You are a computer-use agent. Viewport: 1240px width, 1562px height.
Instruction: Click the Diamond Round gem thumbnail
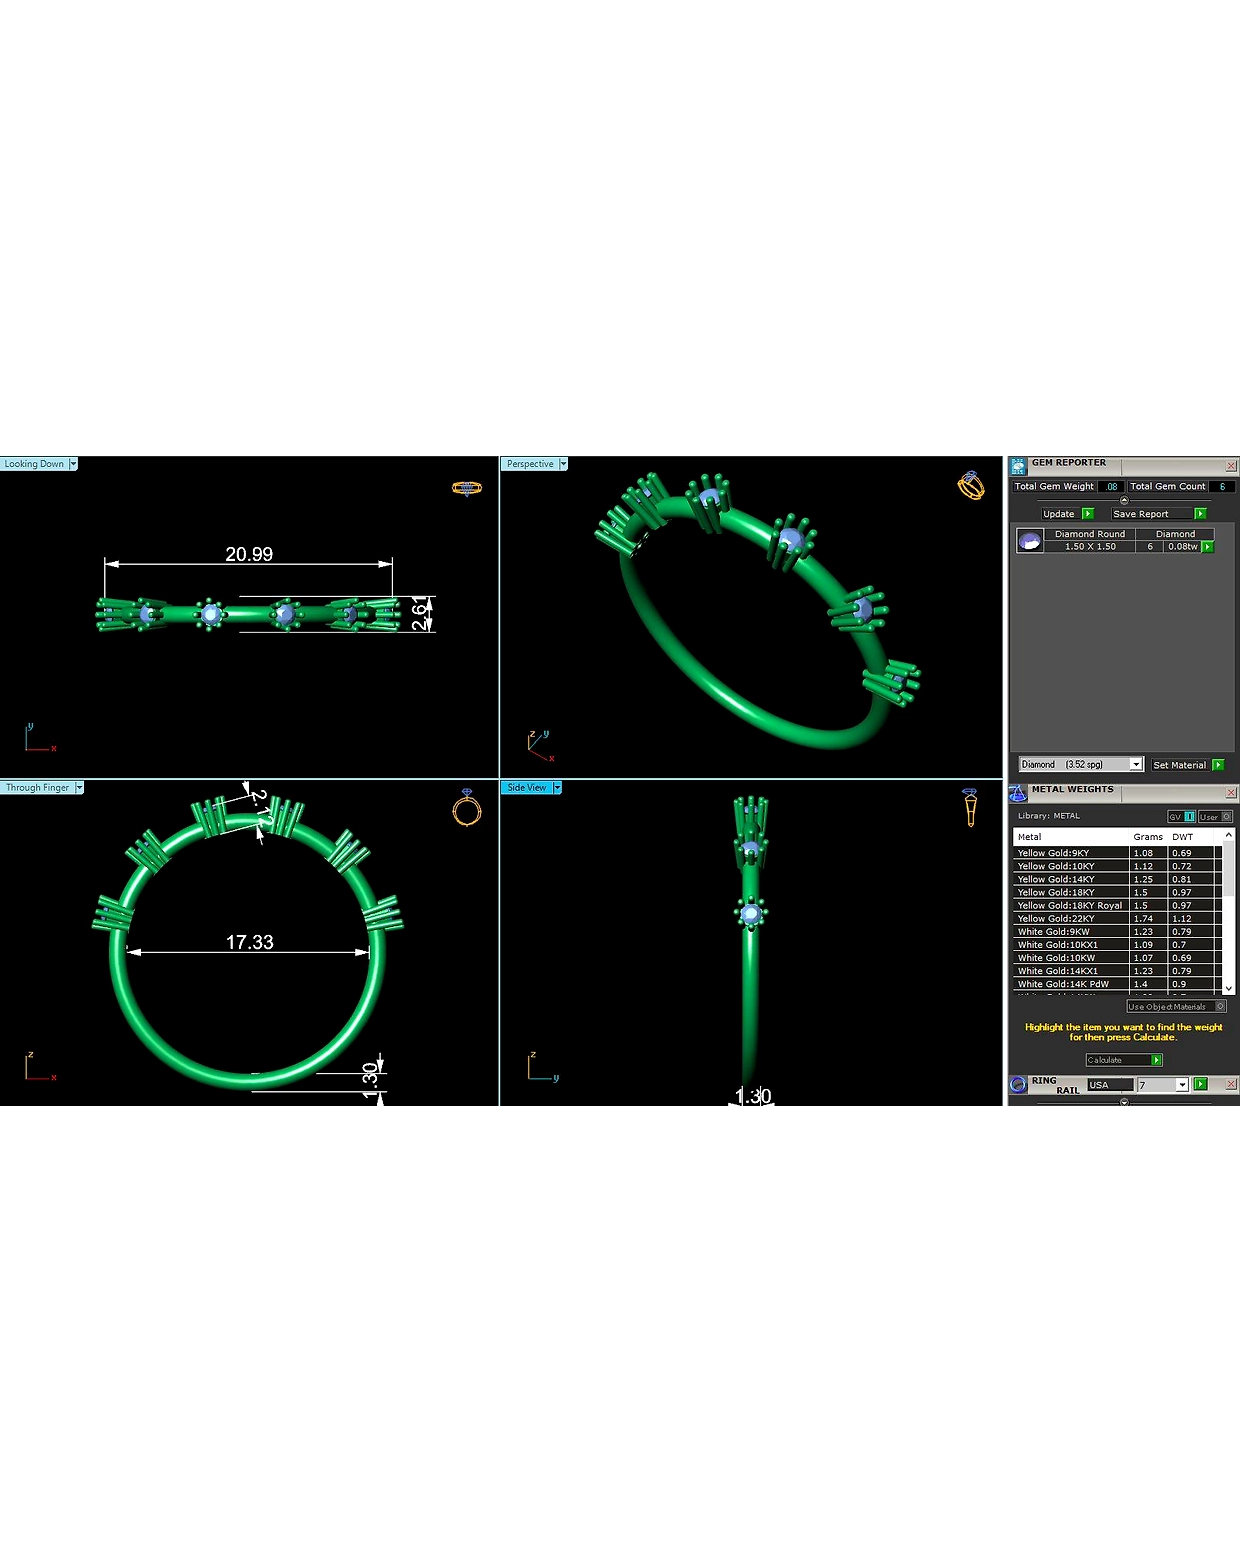coord(1029,541)
